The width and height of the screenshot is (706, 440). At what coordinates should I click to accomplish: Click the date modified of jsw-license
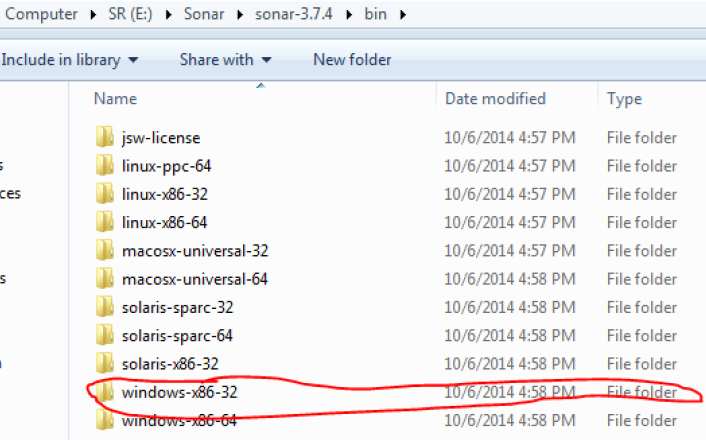(510, 137)
